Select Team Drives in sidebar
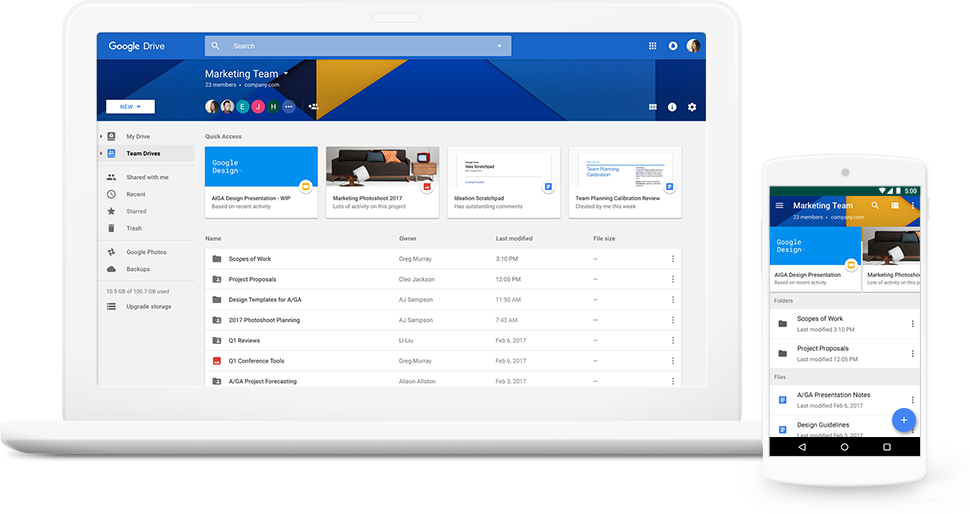 click(x=147, y=153)
